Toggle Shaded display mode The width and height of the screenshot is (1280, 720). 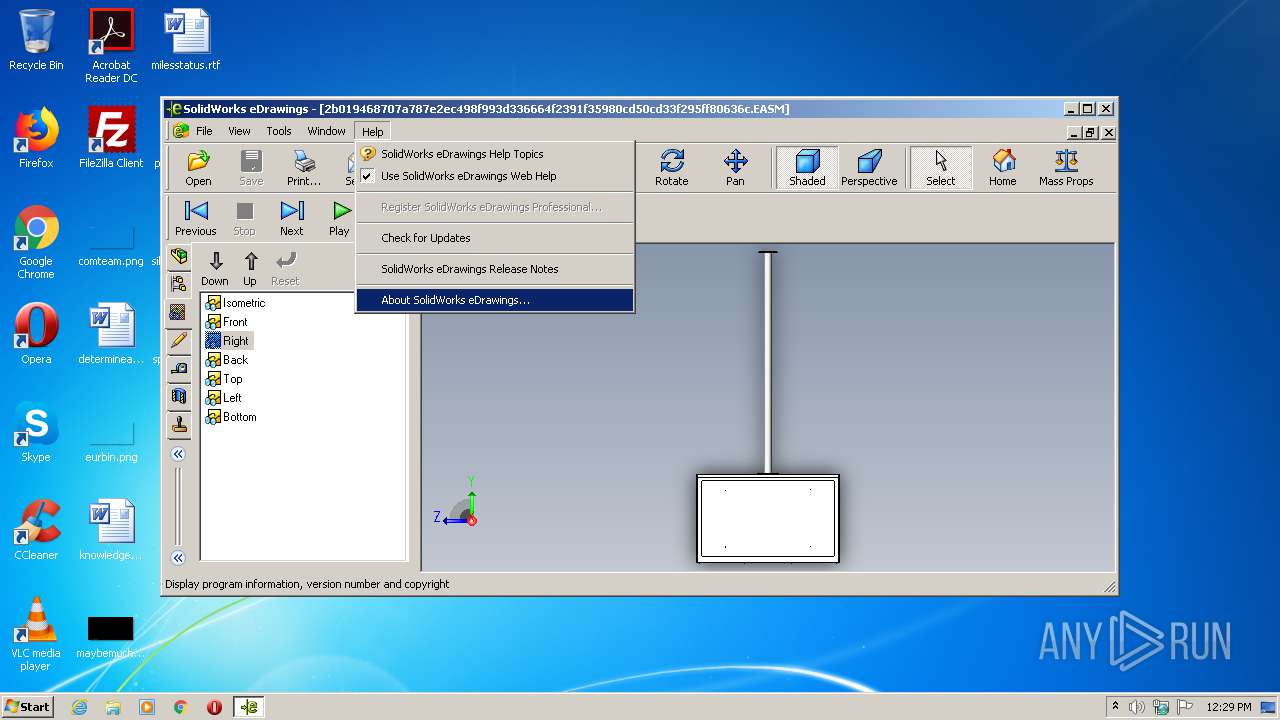pyautogui.click(x=807, y=167)
